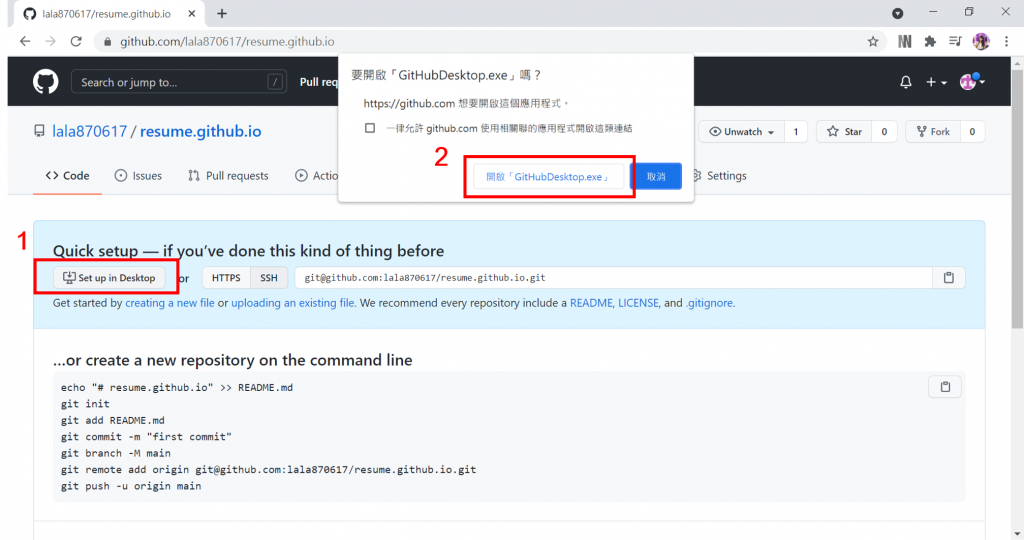Open a new browser tab

click(x=222, y=14)
